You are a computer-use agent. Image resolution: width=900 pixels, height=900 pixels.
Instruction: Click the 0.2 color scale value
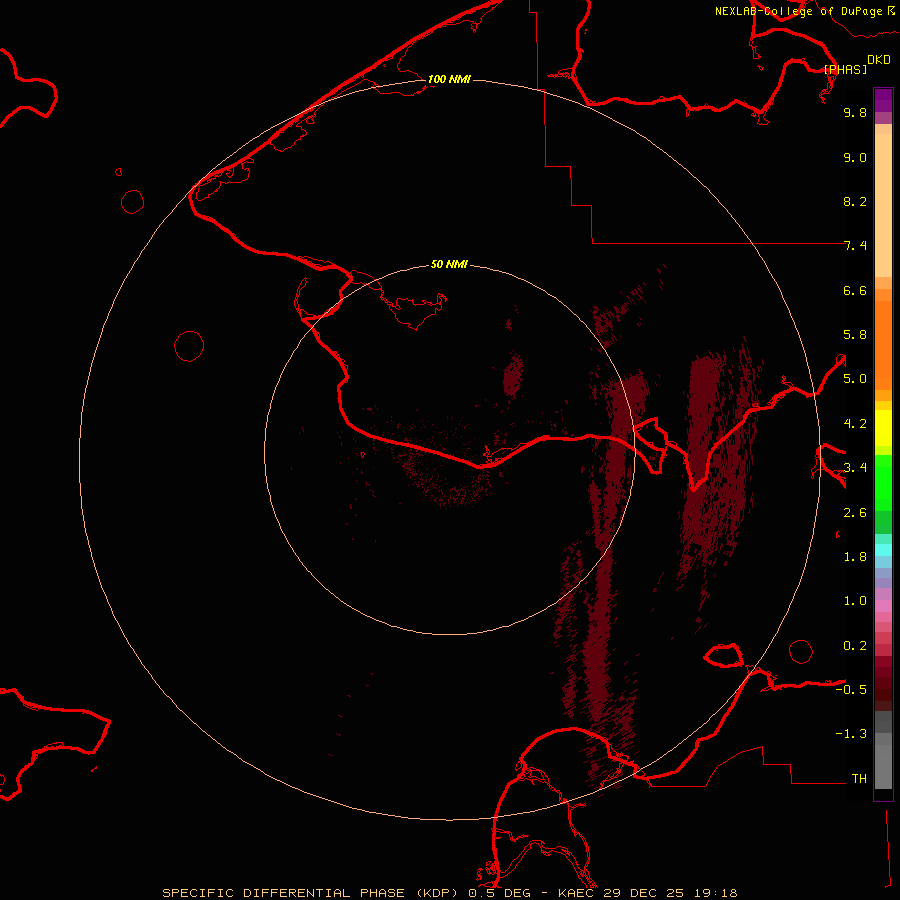[x=855, y=646]
